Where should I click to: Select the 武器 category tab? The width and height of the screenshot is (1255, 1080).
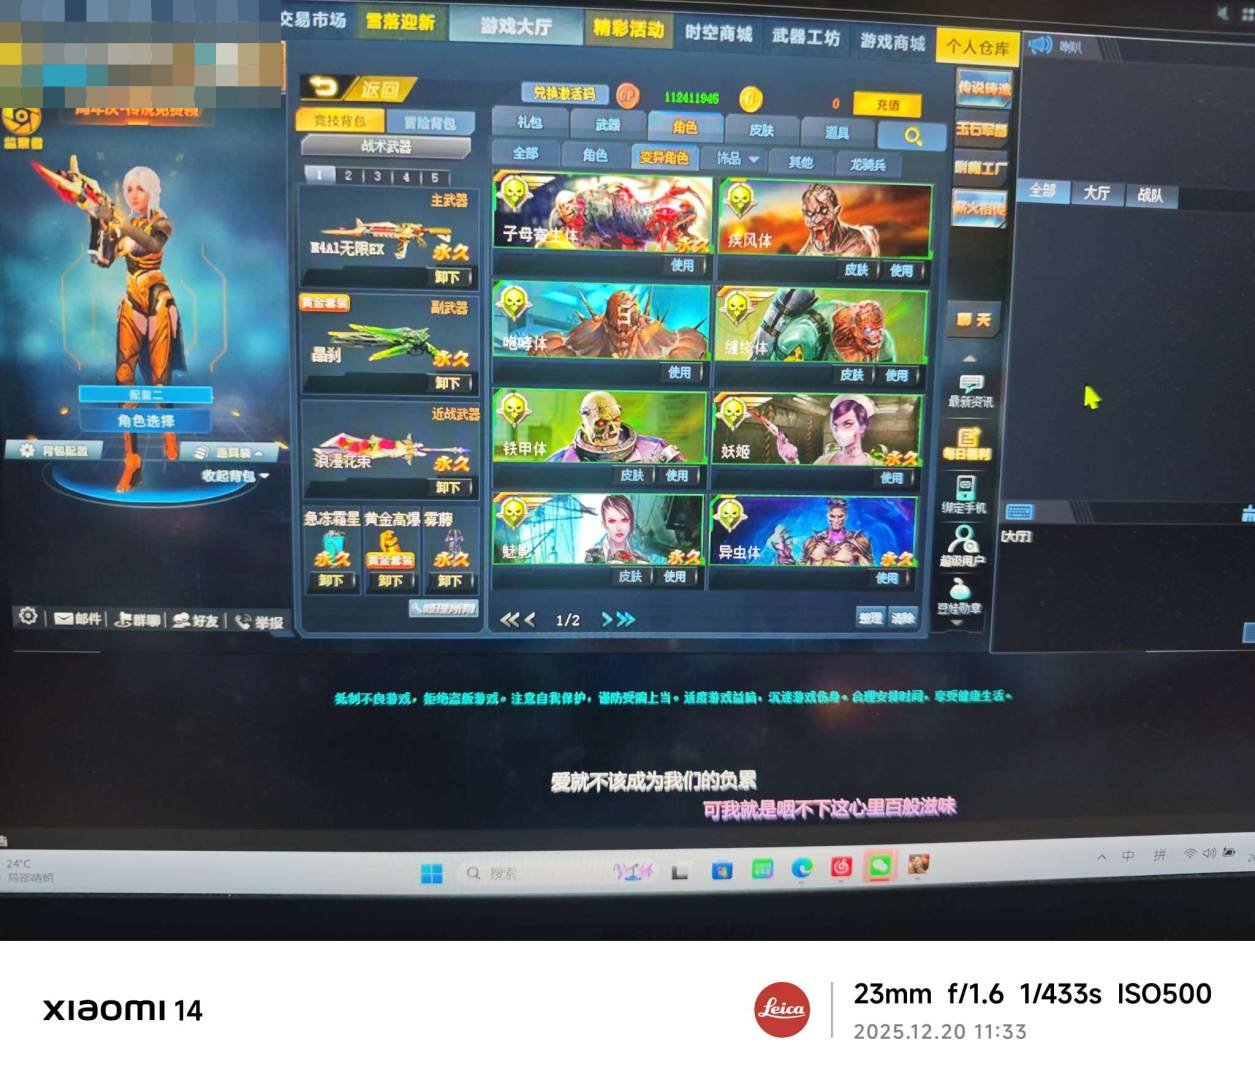click(x=607, y=125)
